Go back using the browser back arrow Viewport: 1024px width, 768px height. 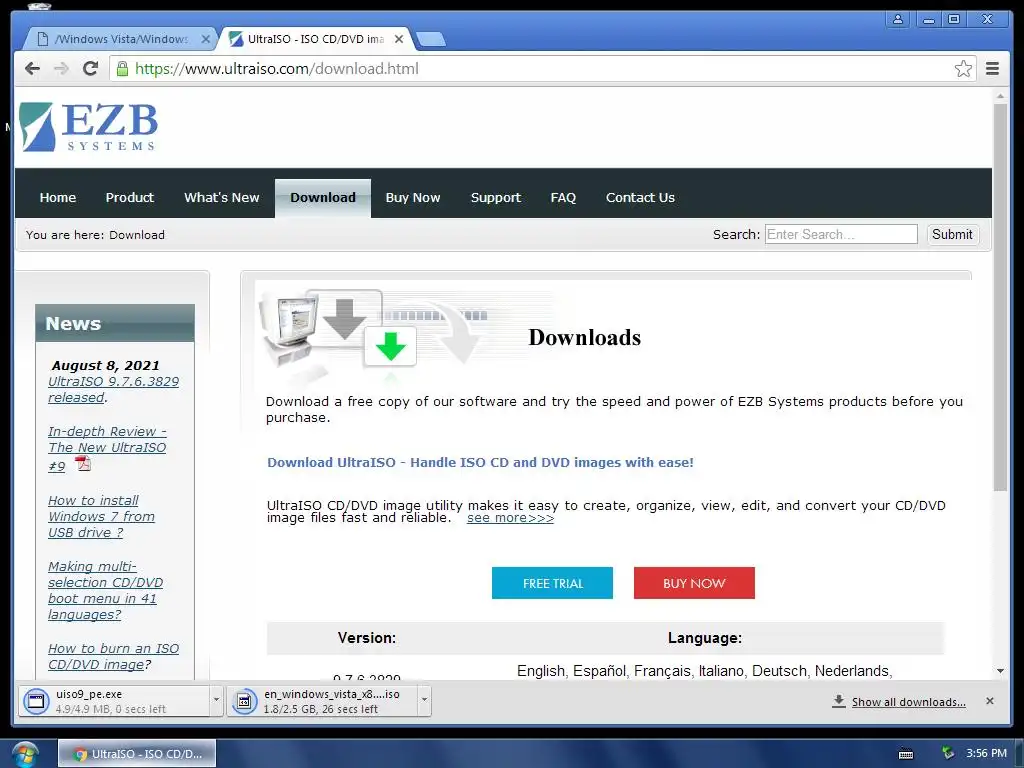coord(32,69)
